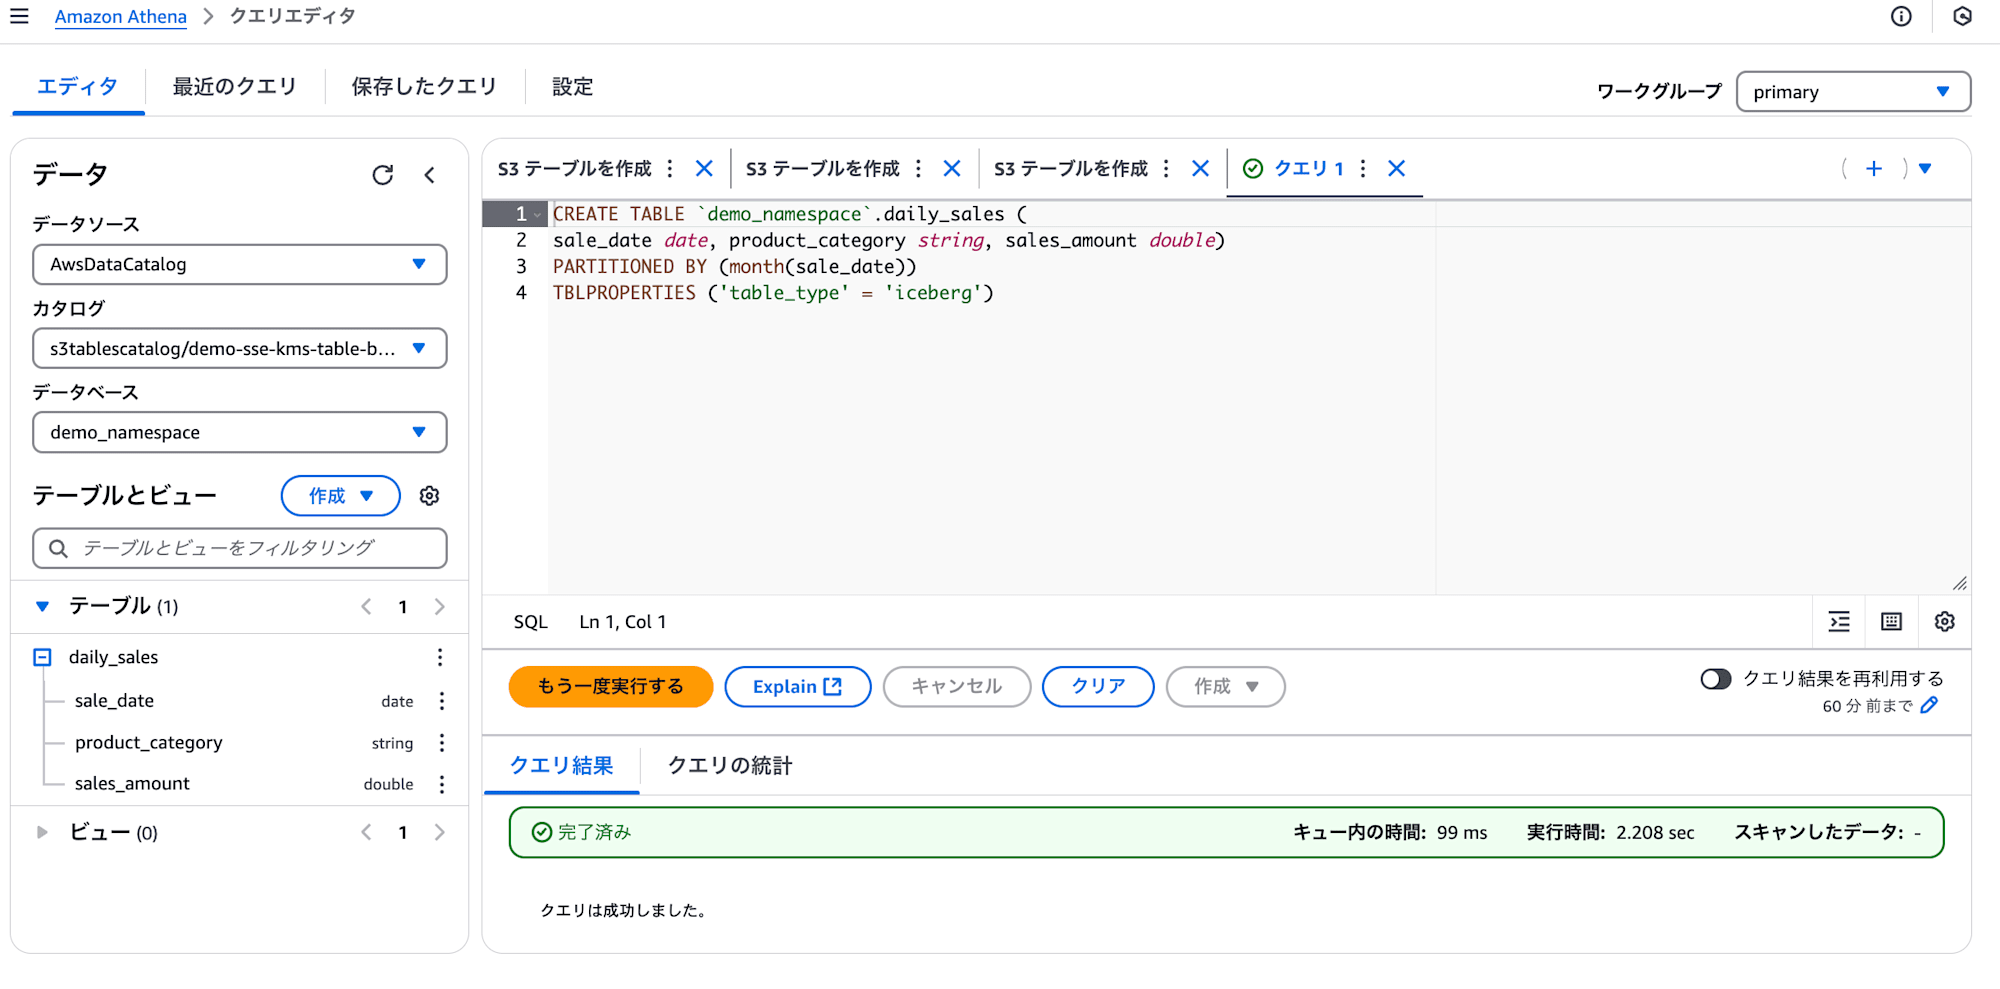Open the hexagon settings icon at top right
This screenshot has height=989, width=2000.
pos(1962,16)
